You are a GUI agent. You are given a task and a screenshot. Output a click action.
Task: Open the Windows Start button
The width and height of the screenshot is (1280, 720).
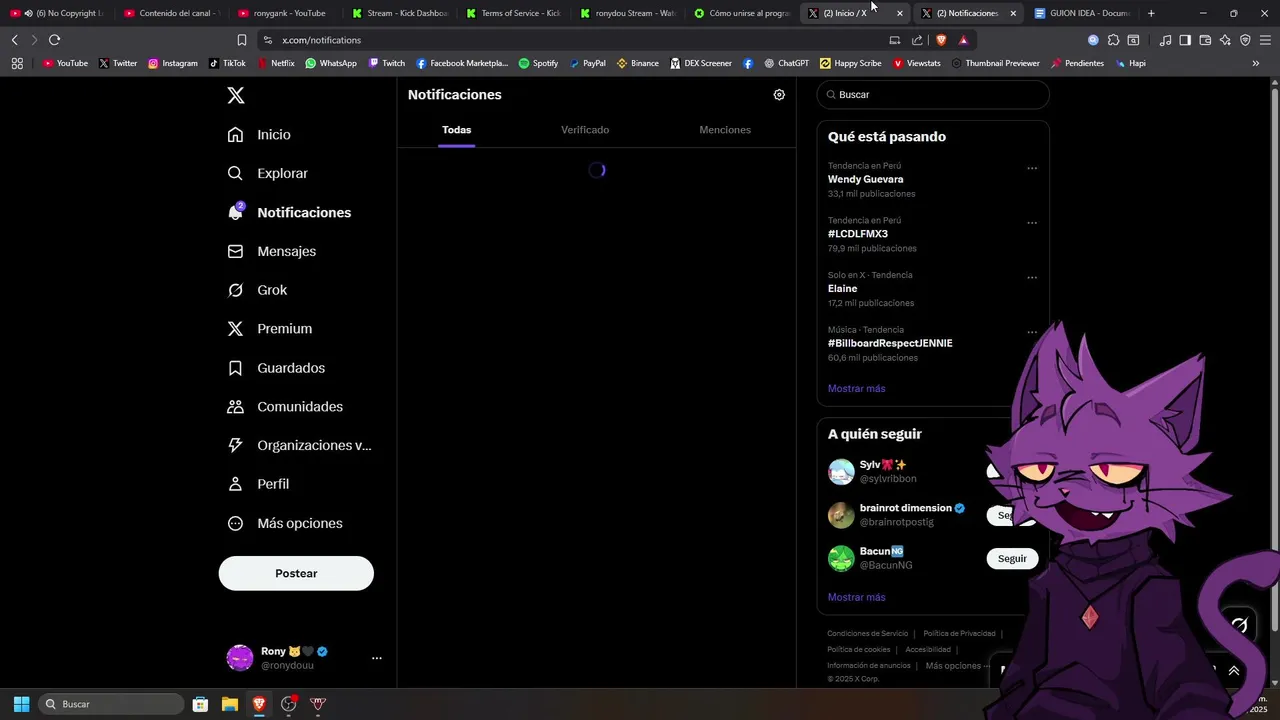(21, 704)
